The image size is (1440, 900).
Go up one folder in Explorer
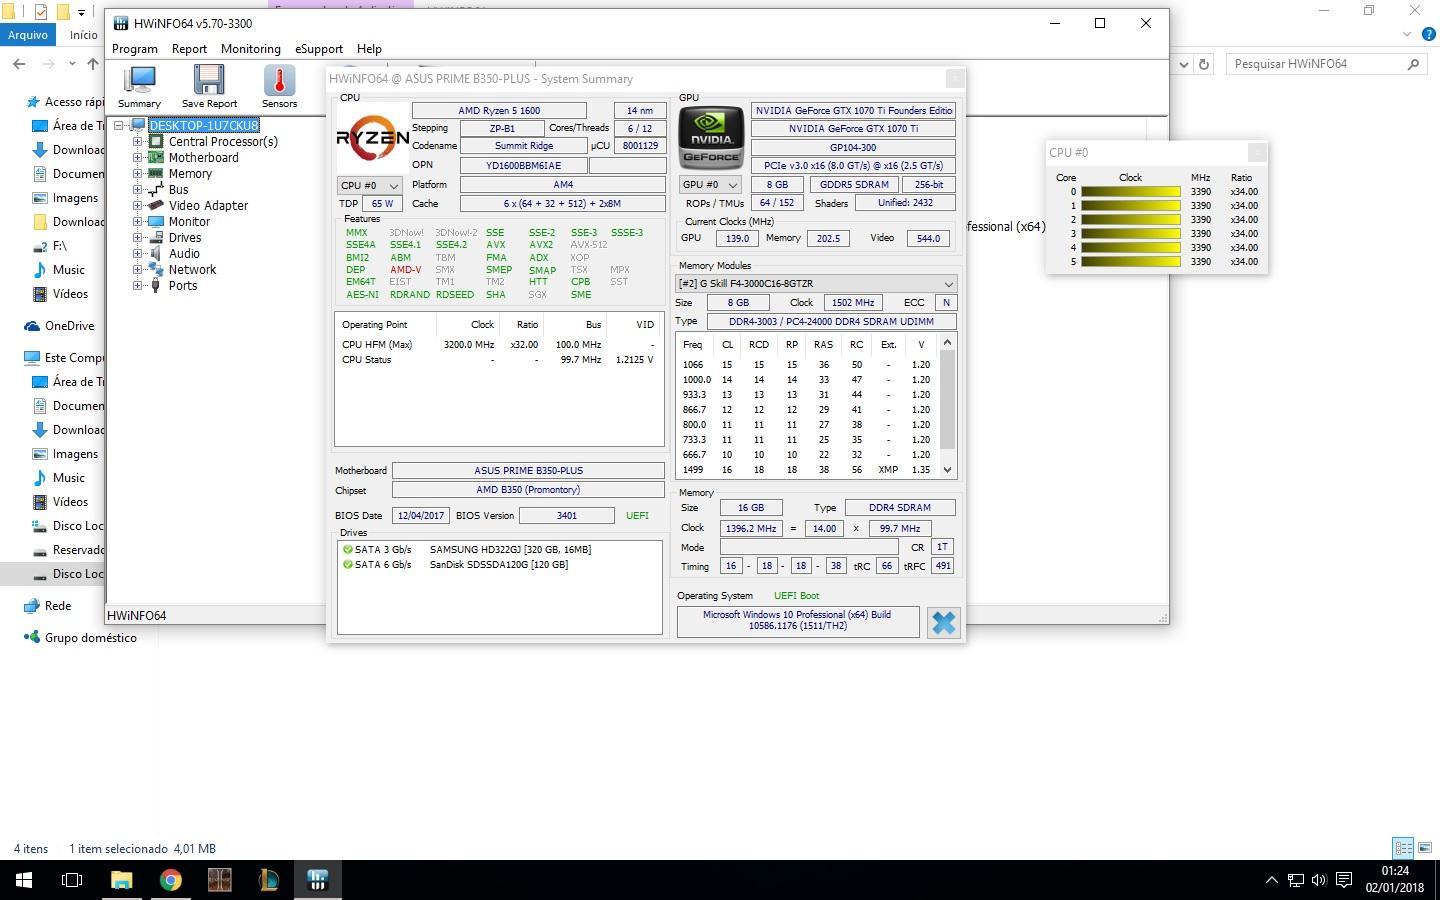pos(93,64)
